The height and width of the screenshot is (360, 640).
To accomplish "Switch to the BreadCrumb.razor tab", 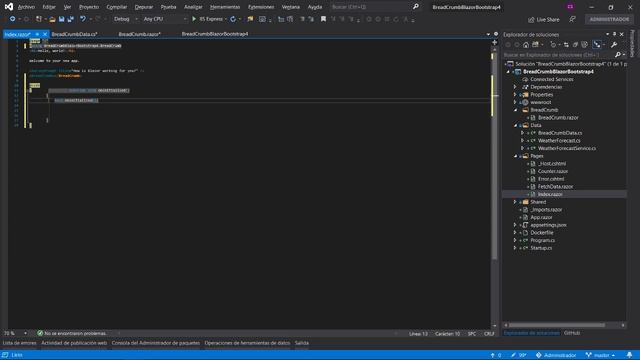I will click(x=139, y=34).
